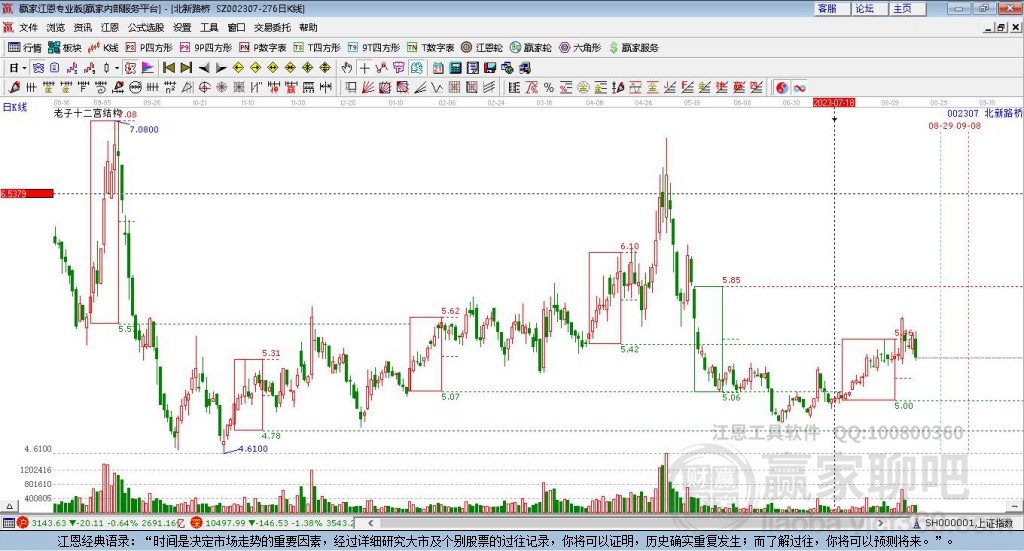
Task: Open the 9P四方形 tool
Action: click(206, 48)
